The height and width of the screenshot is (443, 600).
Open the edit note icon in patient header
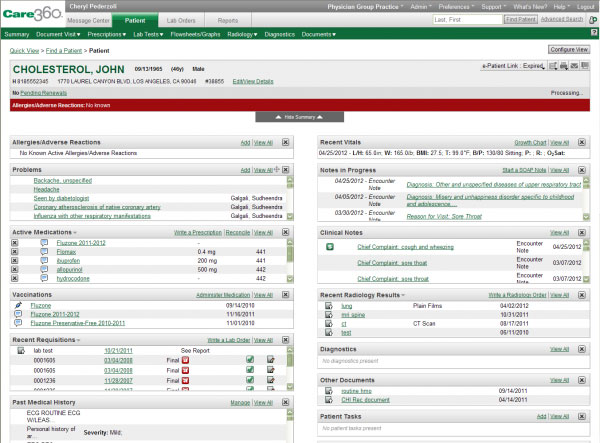pyautogui.click(x=553, y=66)
